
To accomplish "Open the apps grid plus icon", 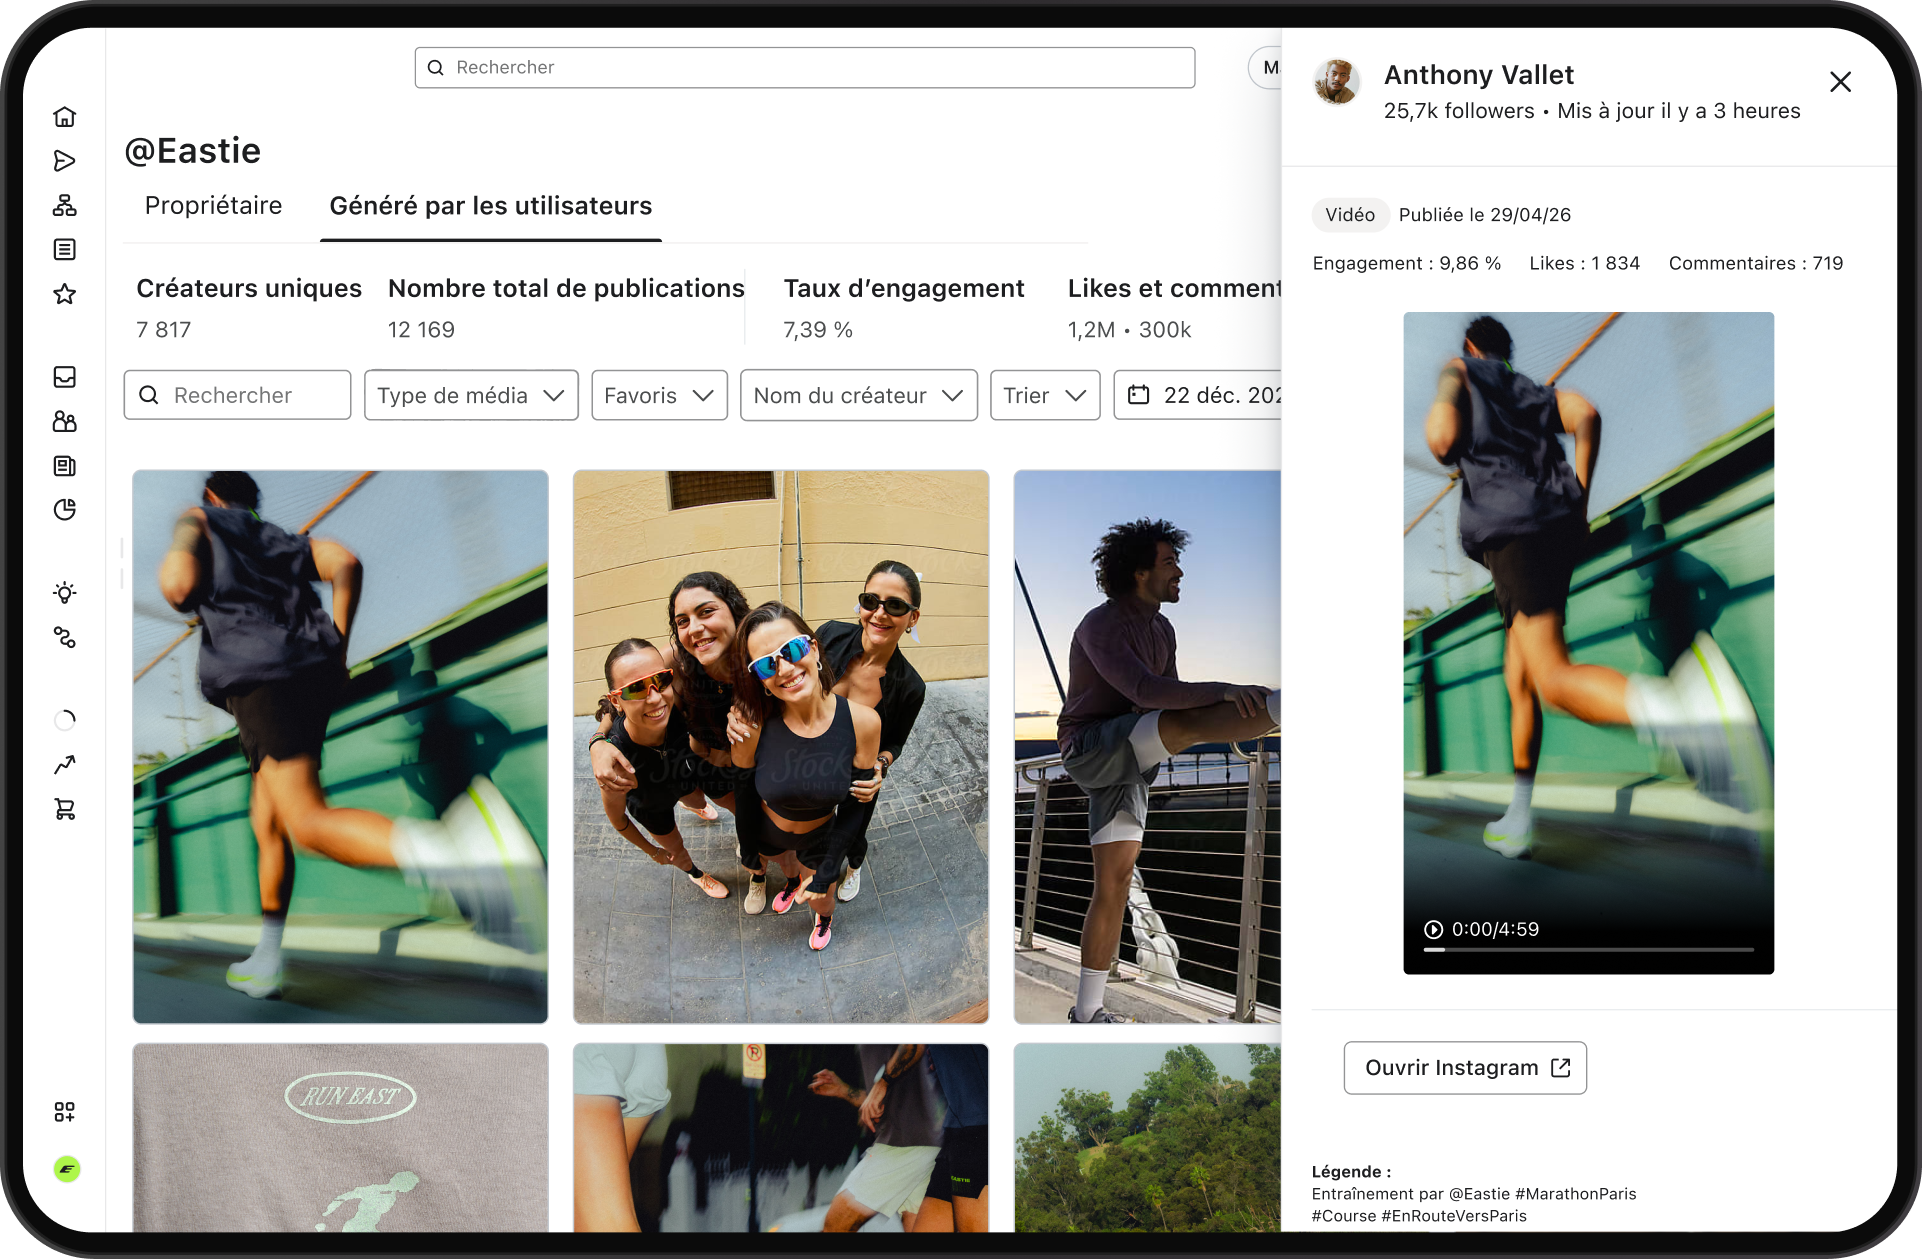I will click(65, 1112).
